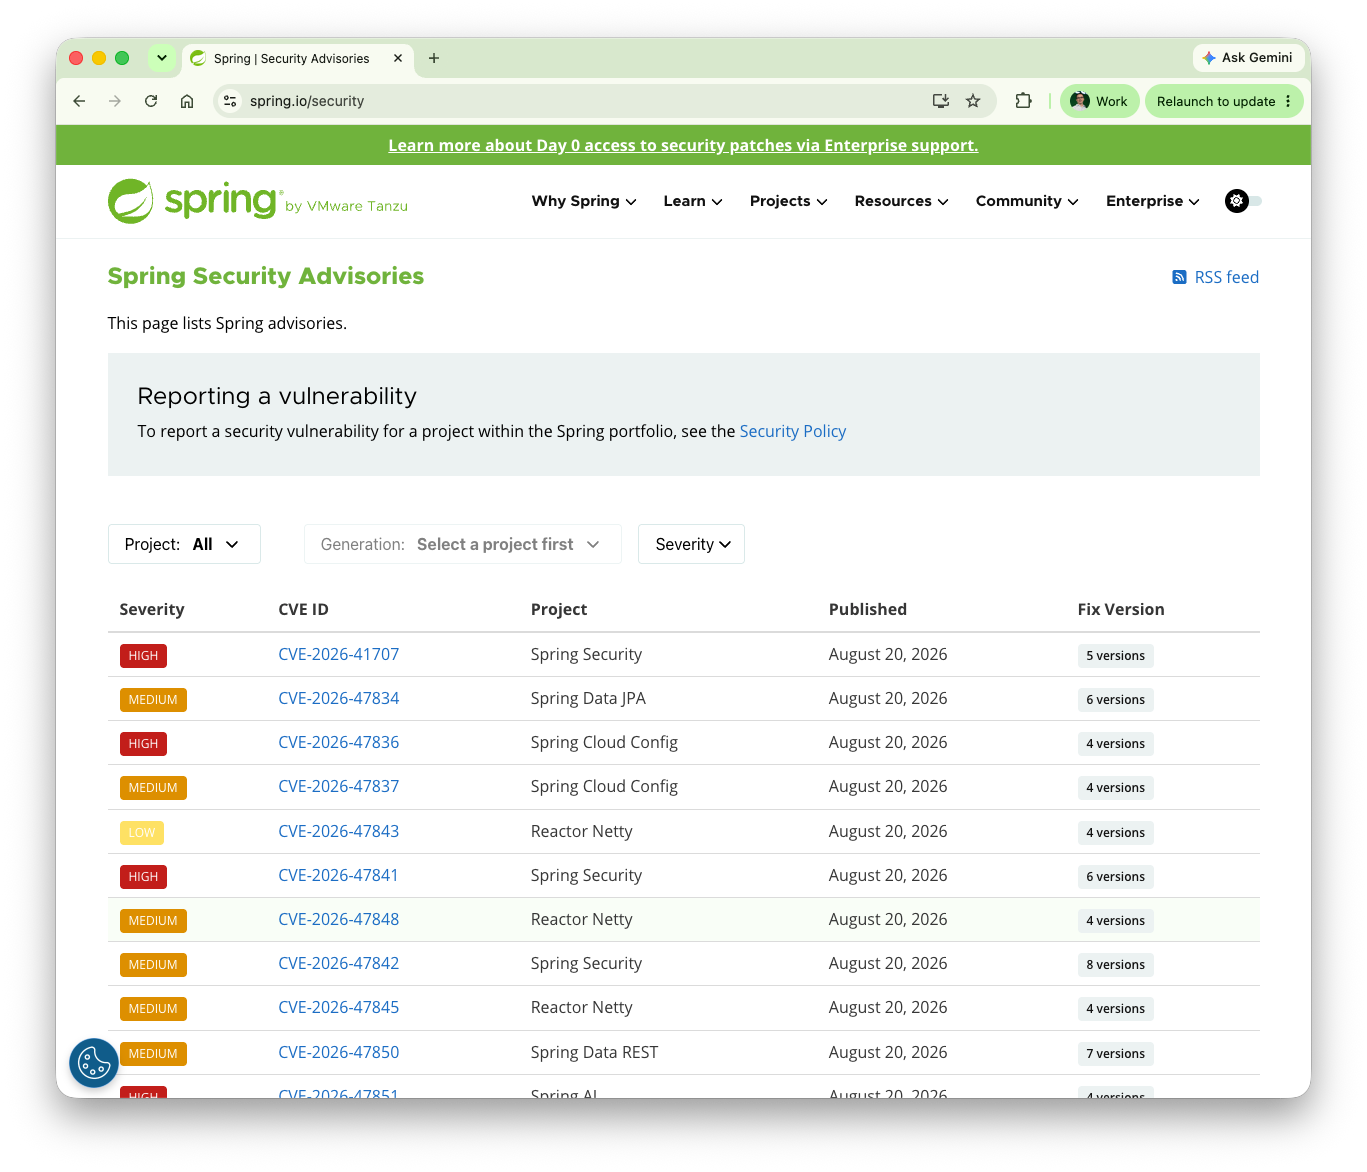
Task: Open the Security Policy link
Action: point(793,431)
